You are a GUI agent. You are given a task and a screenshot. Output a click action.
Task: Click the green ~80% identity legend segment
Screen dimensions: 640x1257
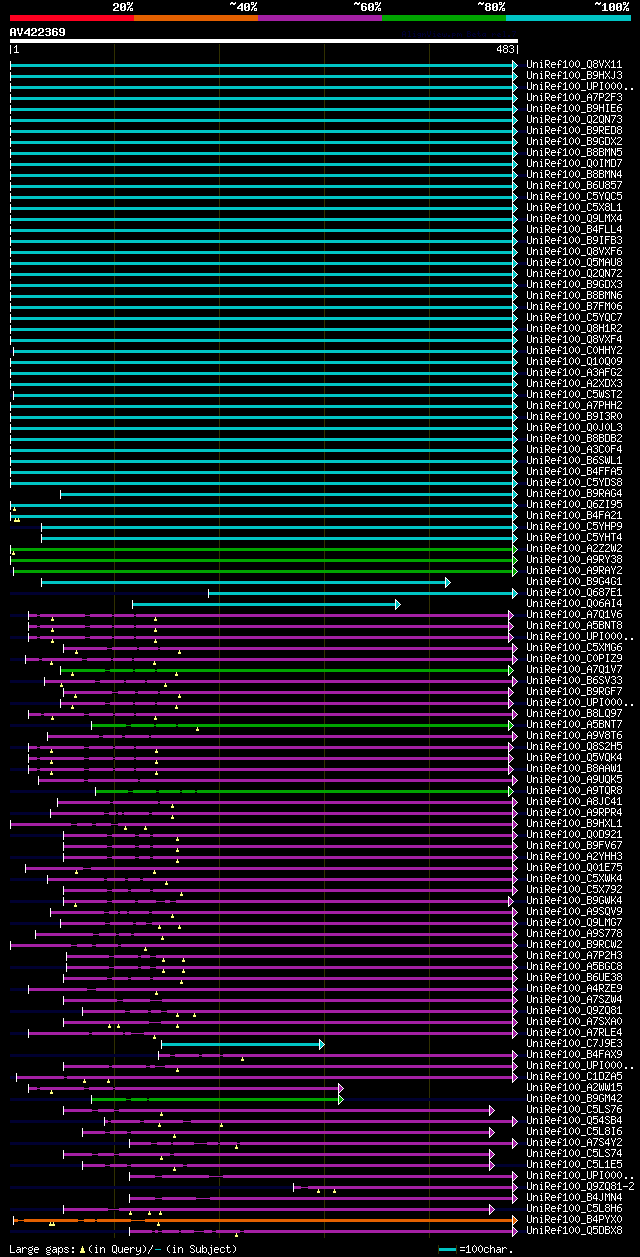444,17
